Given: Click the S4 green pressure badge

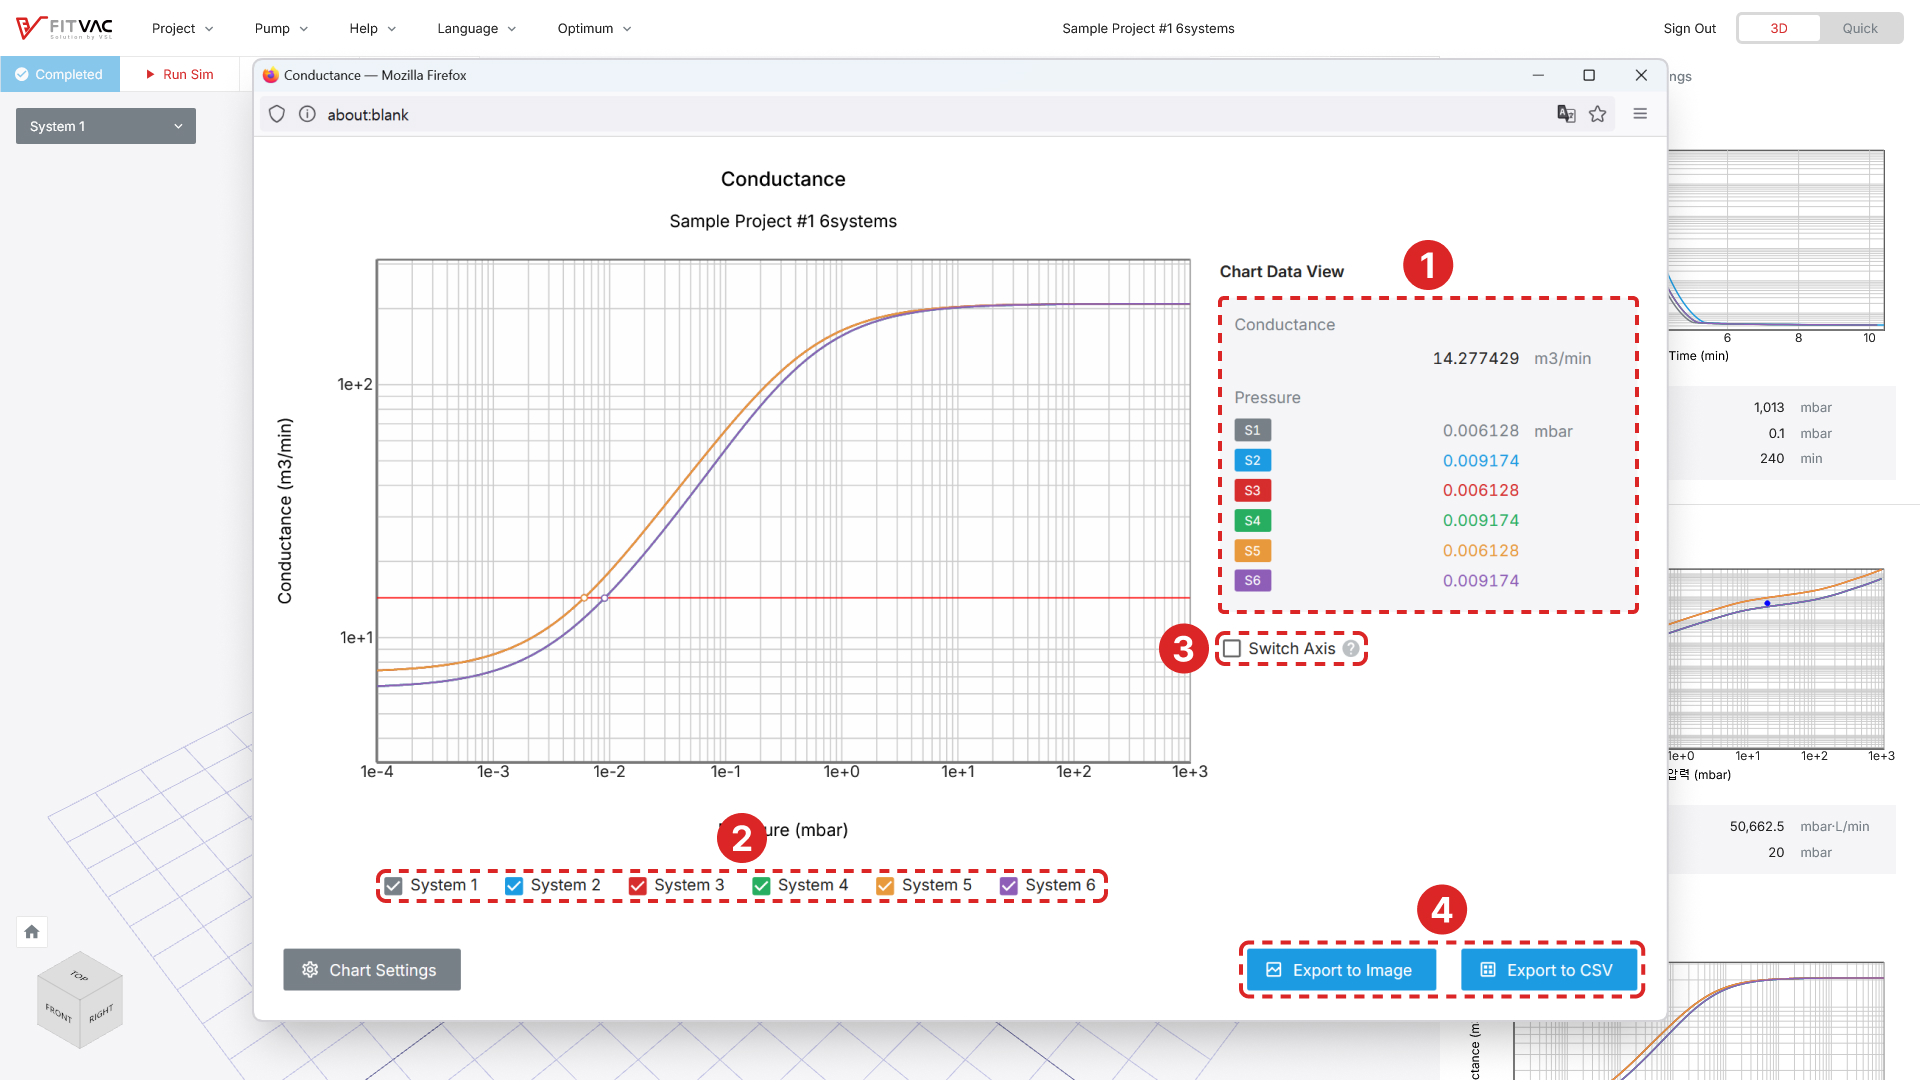Looking at the screenshot, I should pyautogui.click(x=1252, y=521).
